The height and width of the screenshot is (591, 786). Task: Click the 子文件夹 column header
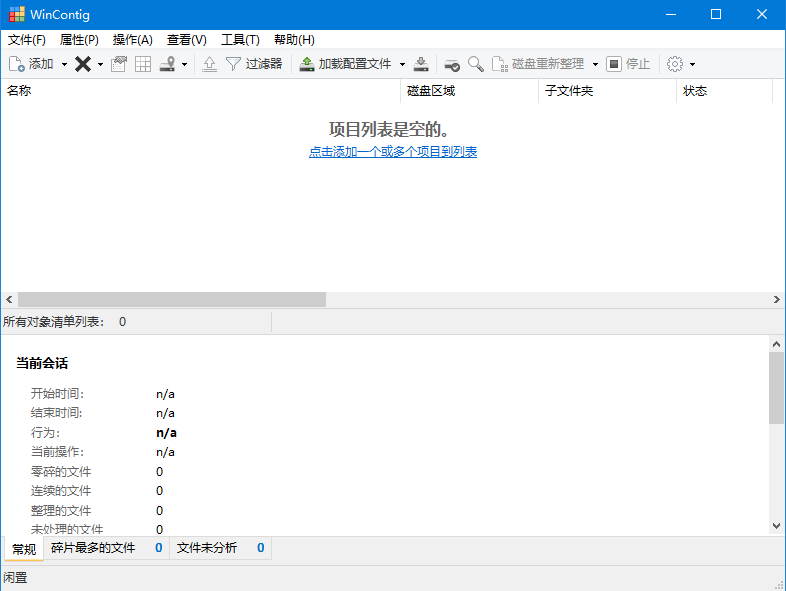[608, 91]
